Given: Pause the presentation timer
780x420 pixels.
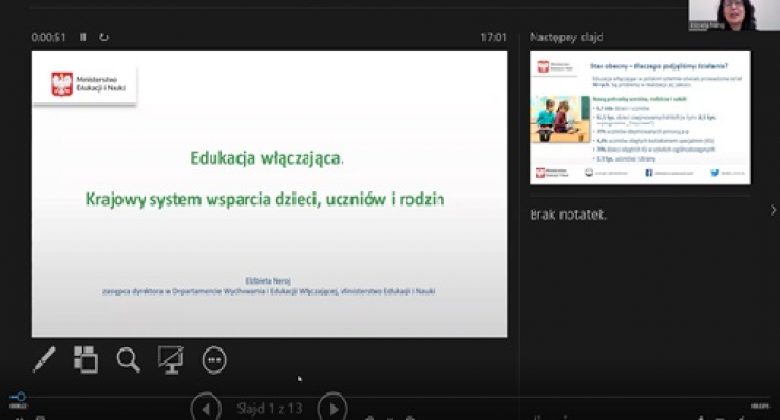Looking at the screenshot, I should click(x=83, y=37).
